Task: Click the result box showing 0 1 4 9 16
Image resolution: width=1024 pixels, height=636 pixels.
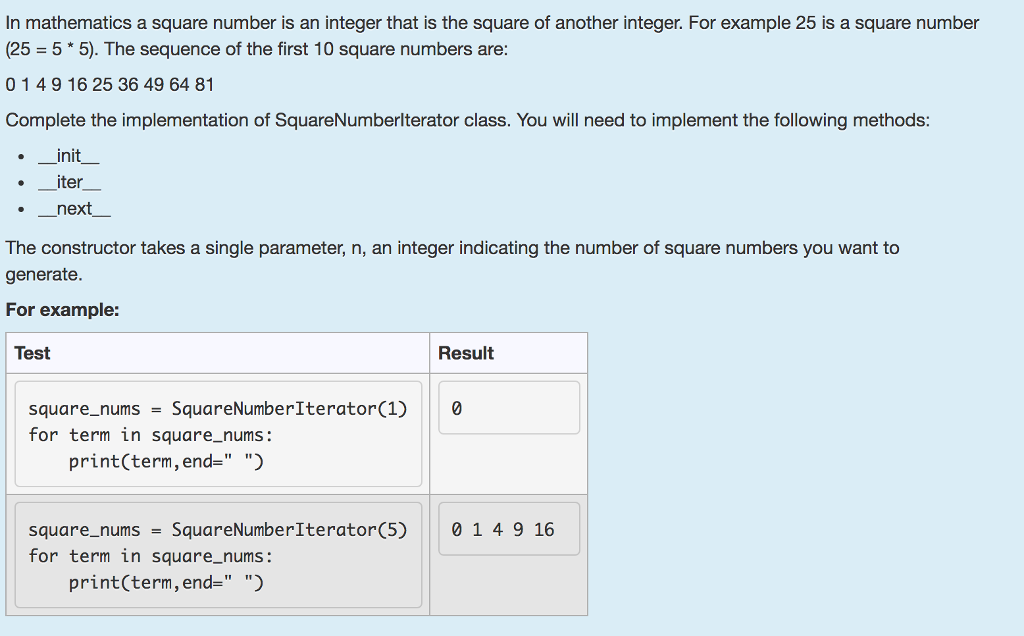Action: click(x=509, y=529)
